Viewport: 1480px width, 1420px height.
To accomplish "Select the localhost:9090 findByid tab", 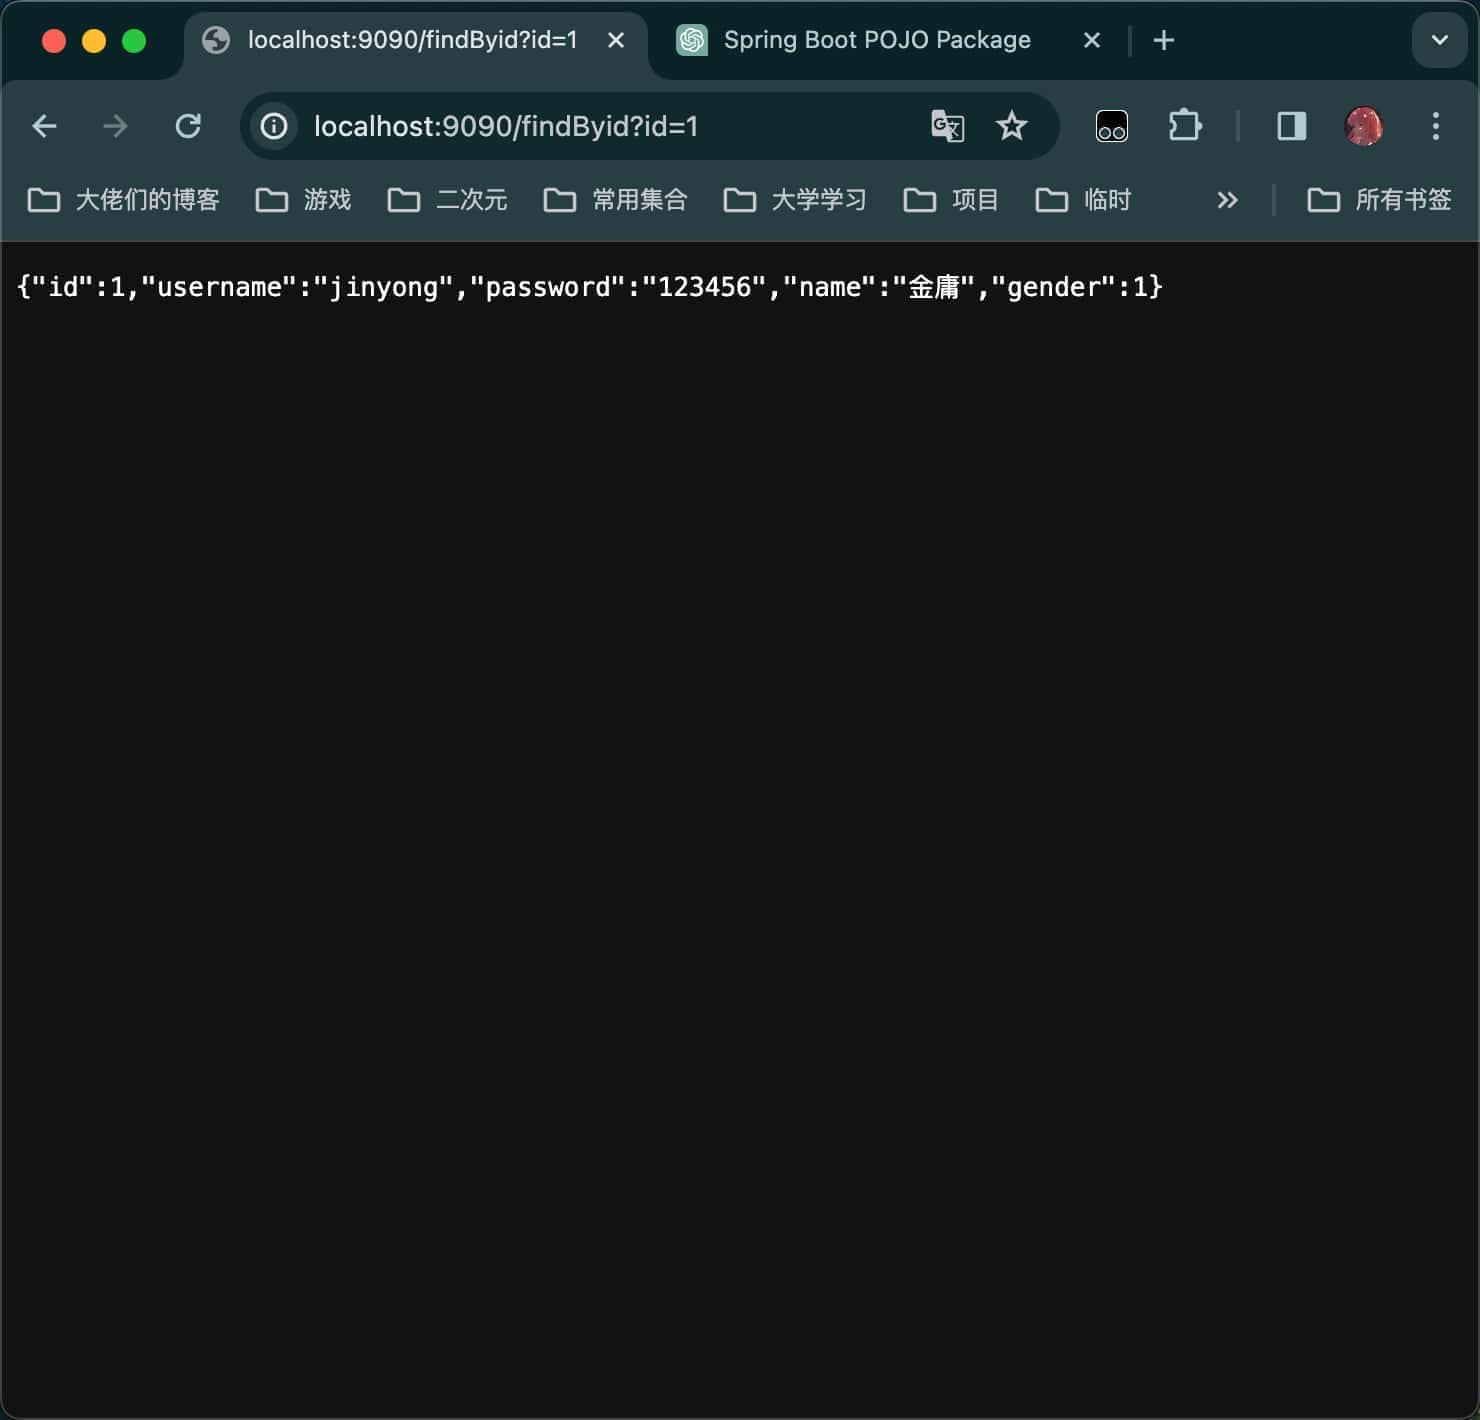I will click(x=410, y=40).
